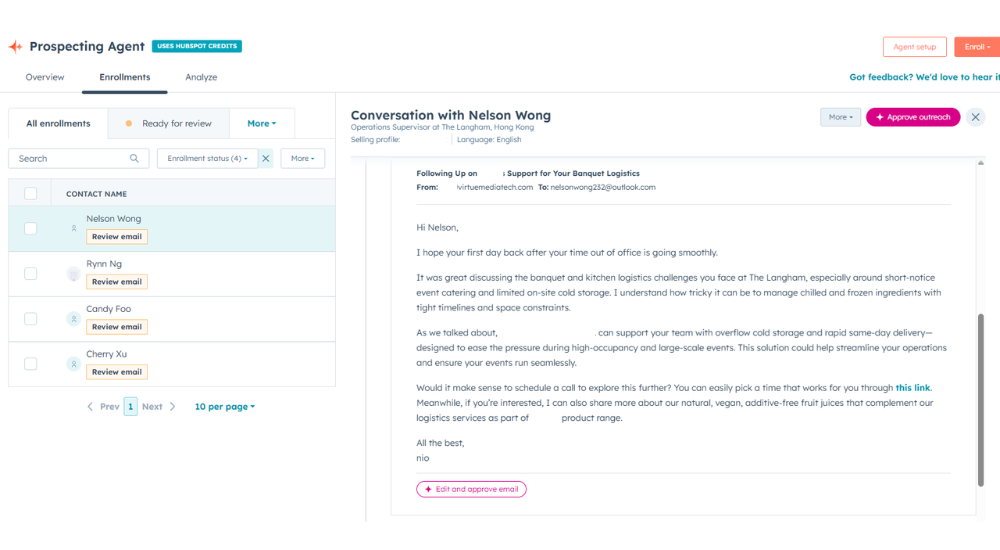
Task: Click Rynn Ng's contact avatar icon
Action: [x=73, y=274]
